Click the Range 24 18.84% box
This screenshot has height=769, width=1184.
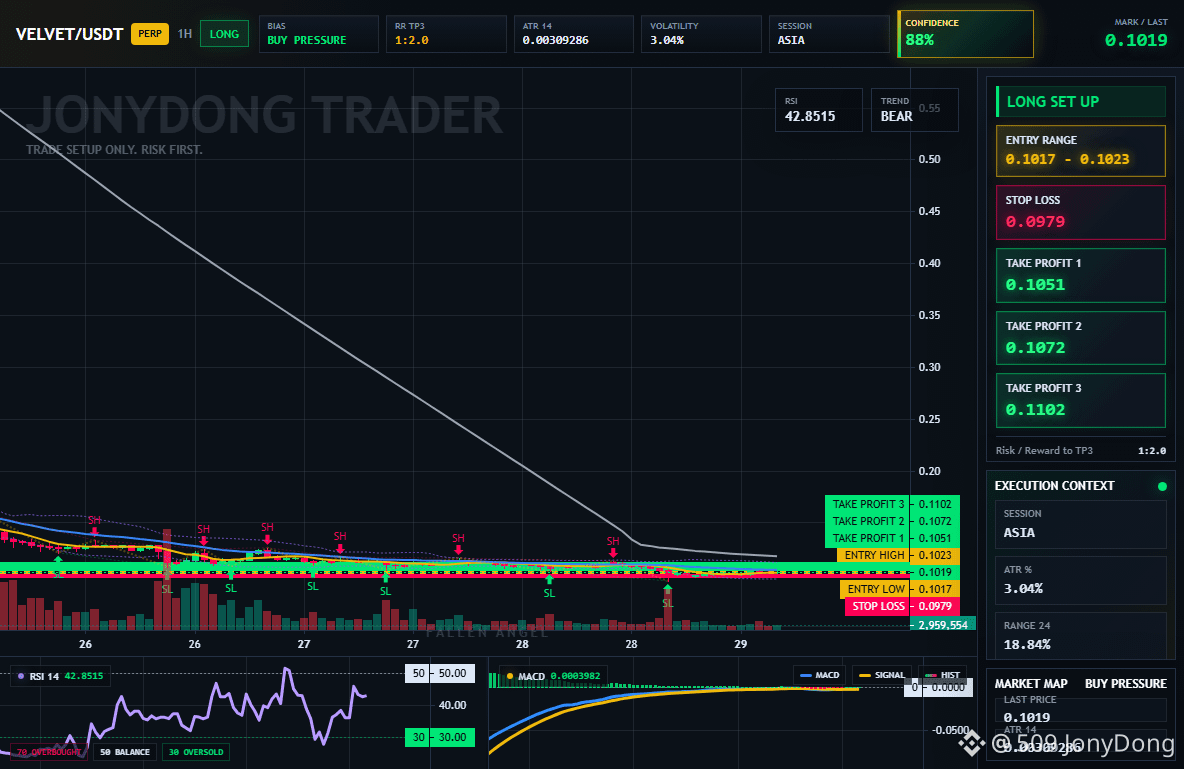click(x=1081, y=636)
